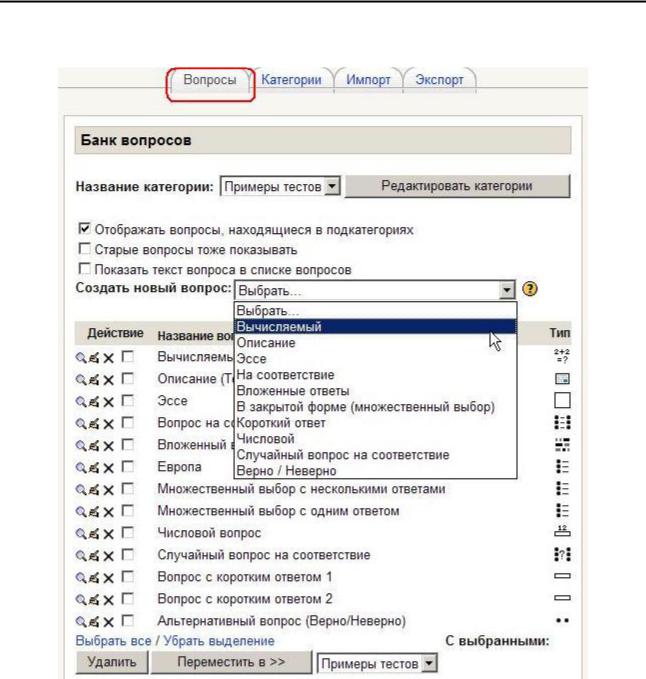
Task: Click the numerical type icon for Числовой вопрос
Action: 562,531
